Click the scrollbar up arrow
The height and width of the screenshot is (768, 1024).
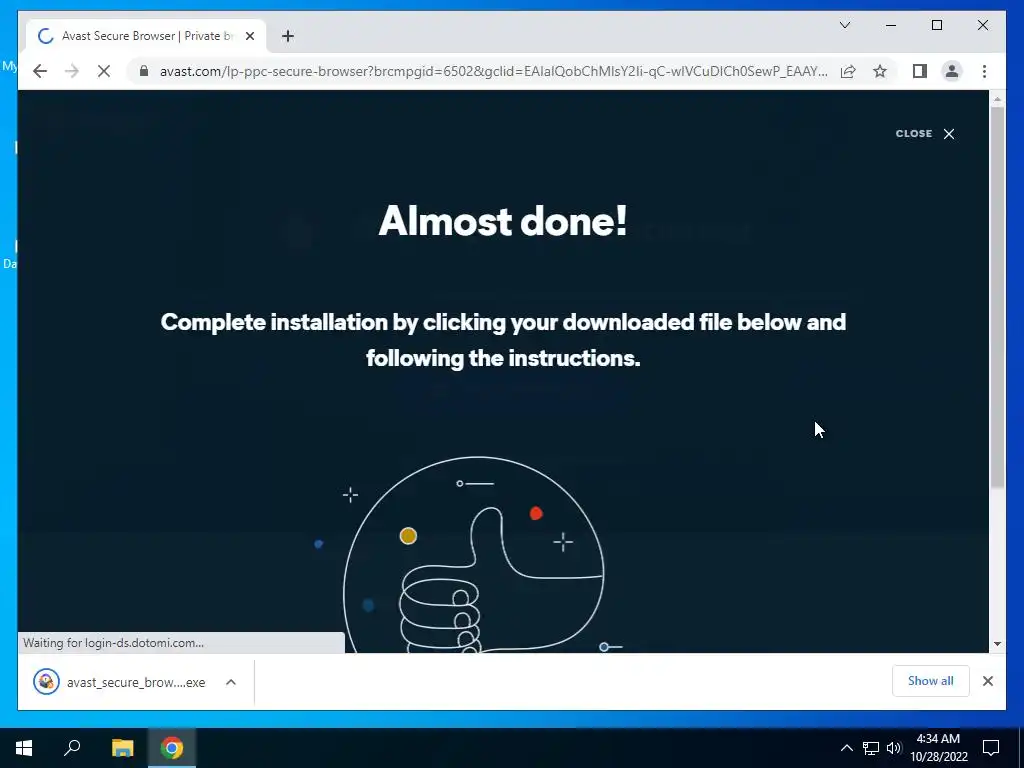coord(997,99)
